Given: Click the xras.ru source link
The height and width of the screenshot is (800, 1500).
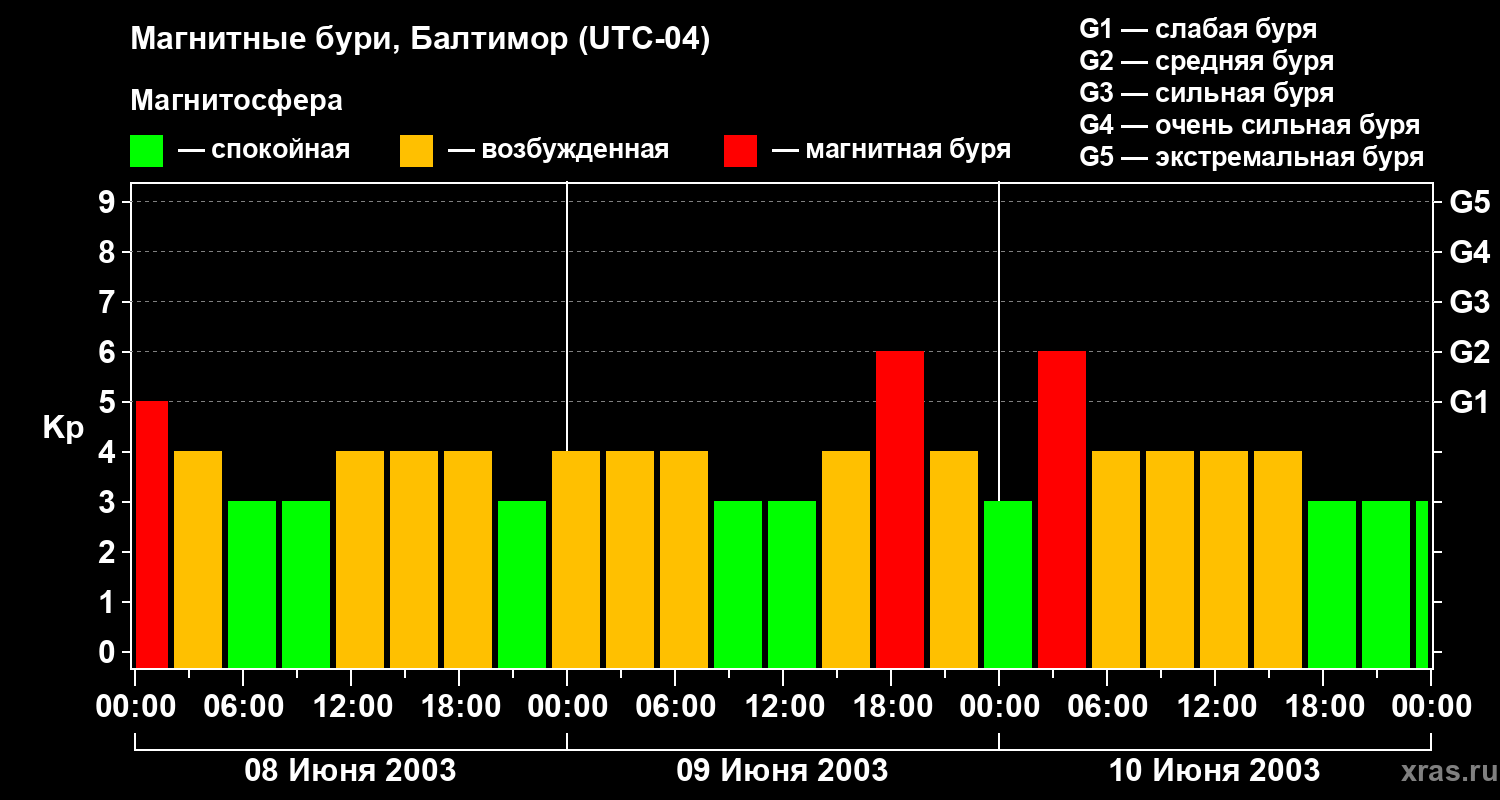Looking at the screenshot, I should point(1444,771).
